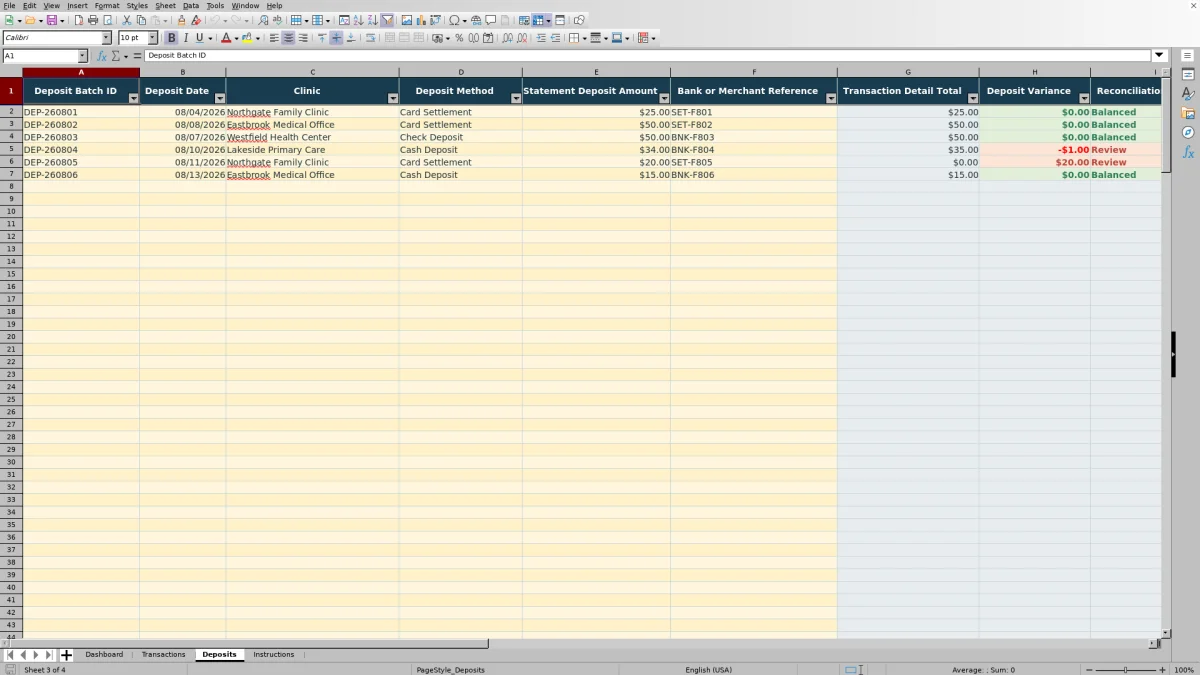Screen dimensions: 1200x675
Task: Select cell DEP-260804
Action: point(81,150)
